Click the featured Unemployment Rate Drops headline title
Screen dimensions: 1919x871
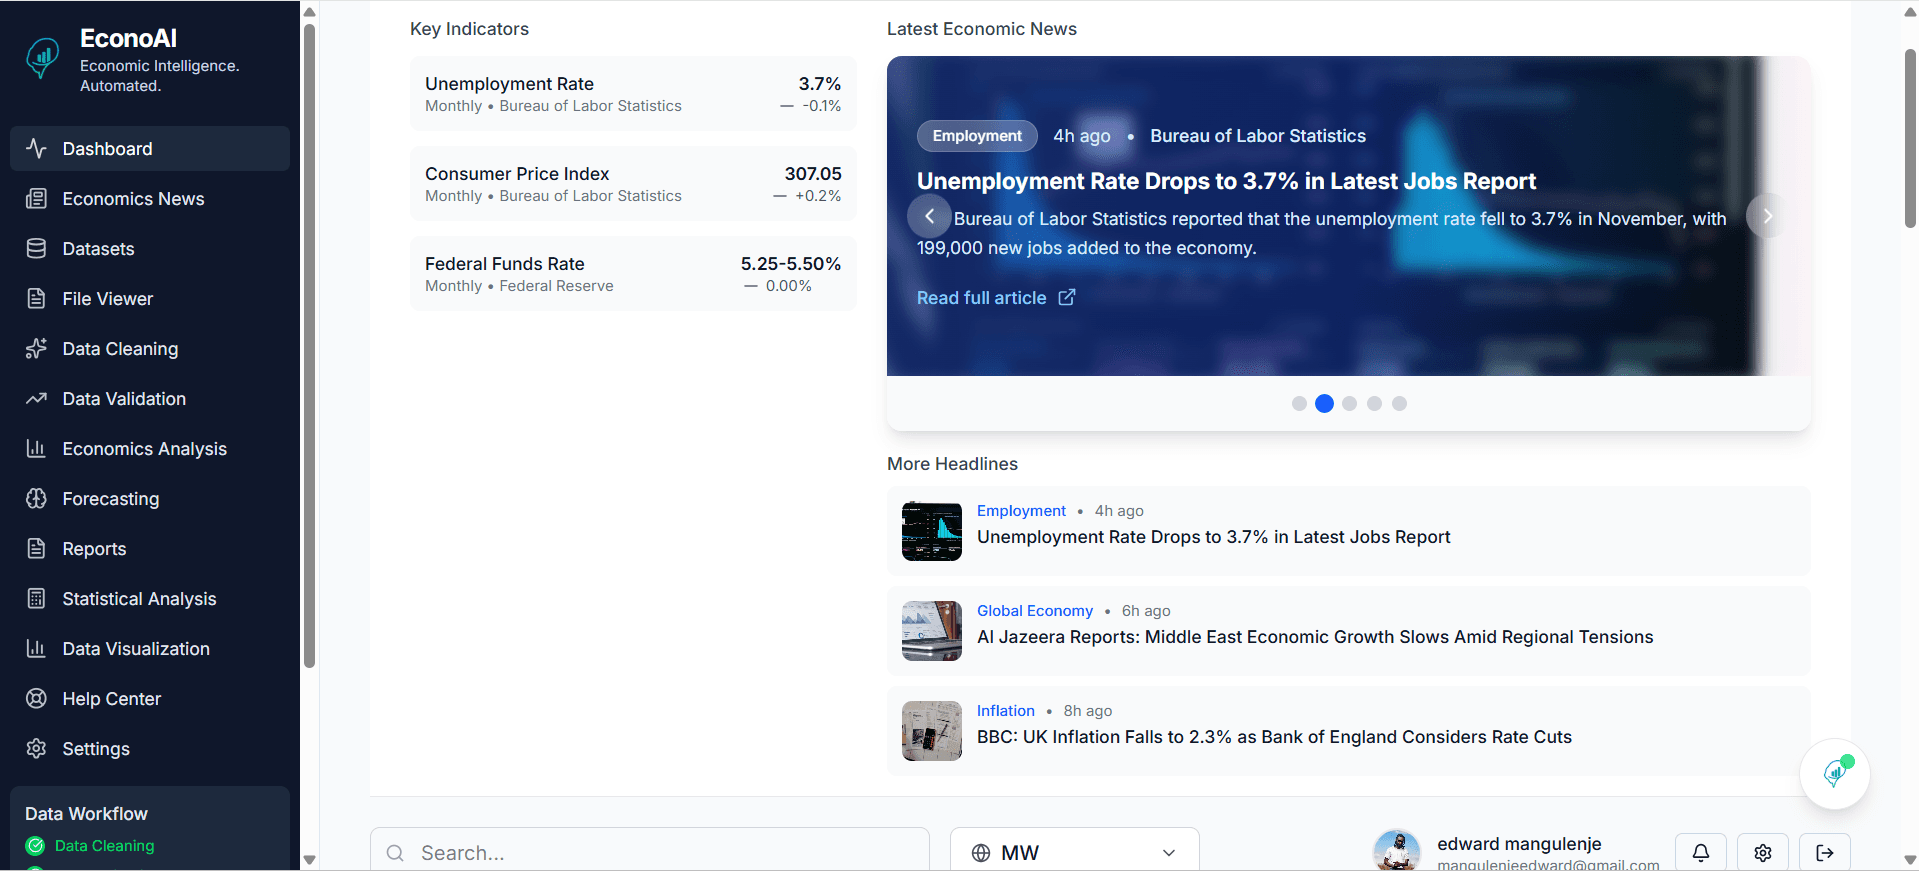coord(1226,181)
